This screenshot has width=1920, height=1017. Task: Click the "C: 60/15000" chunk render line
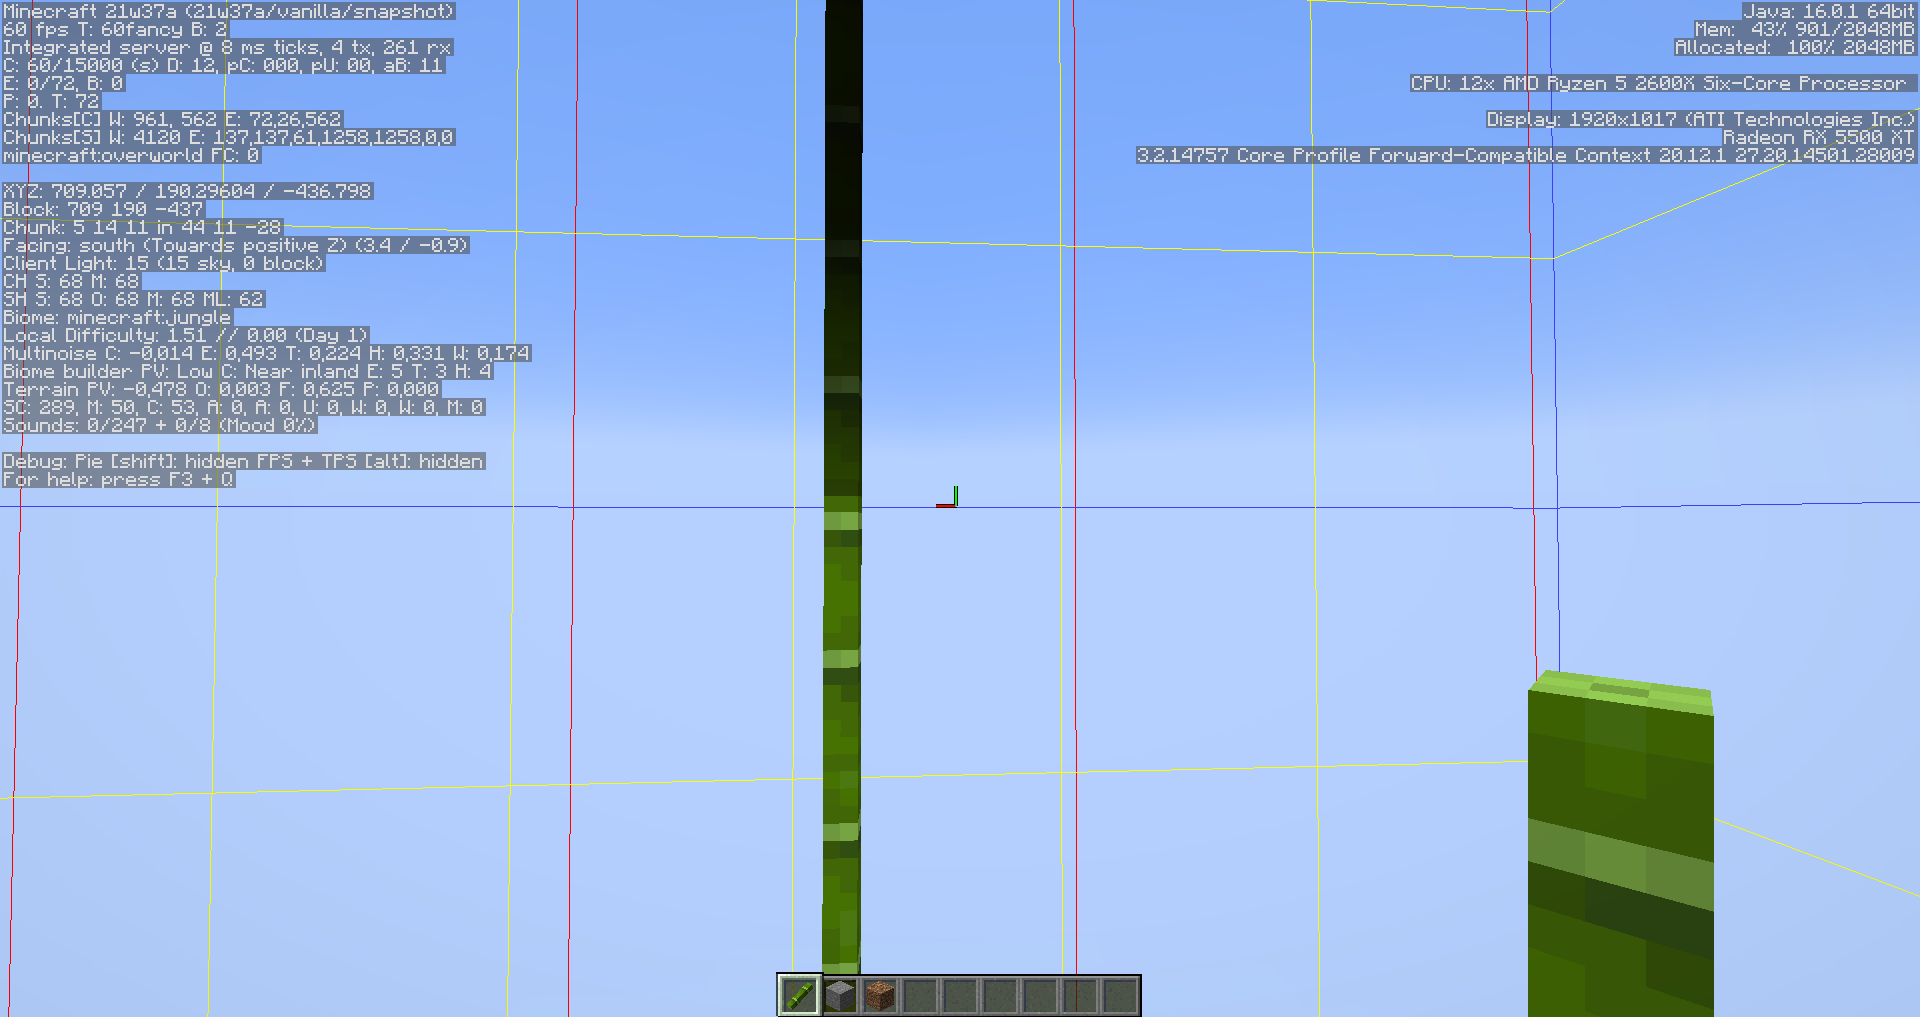pyautogui.click(x=224, y=65)
